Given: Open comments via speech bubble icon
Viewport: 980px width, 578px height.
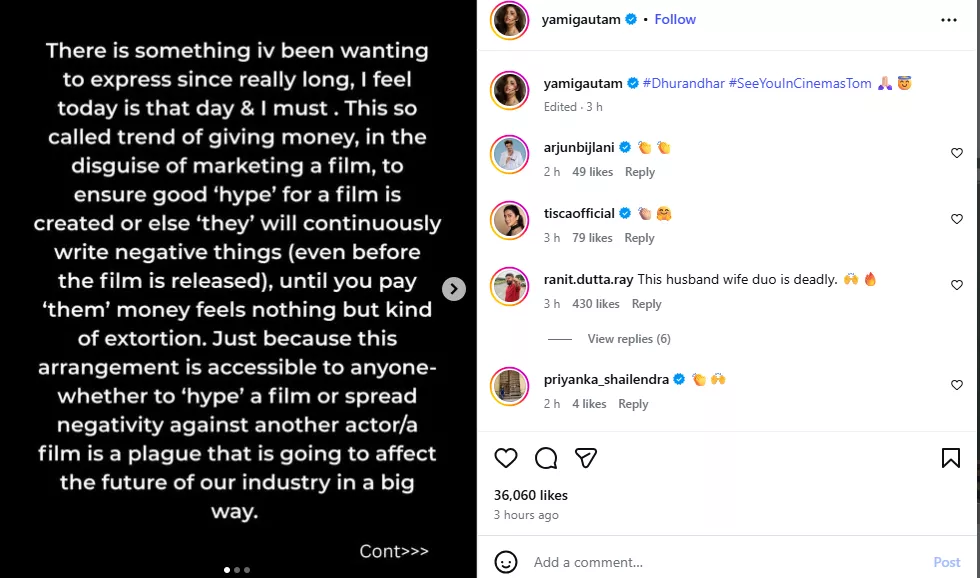Looking at the screenshot, I should click(546, 458).
